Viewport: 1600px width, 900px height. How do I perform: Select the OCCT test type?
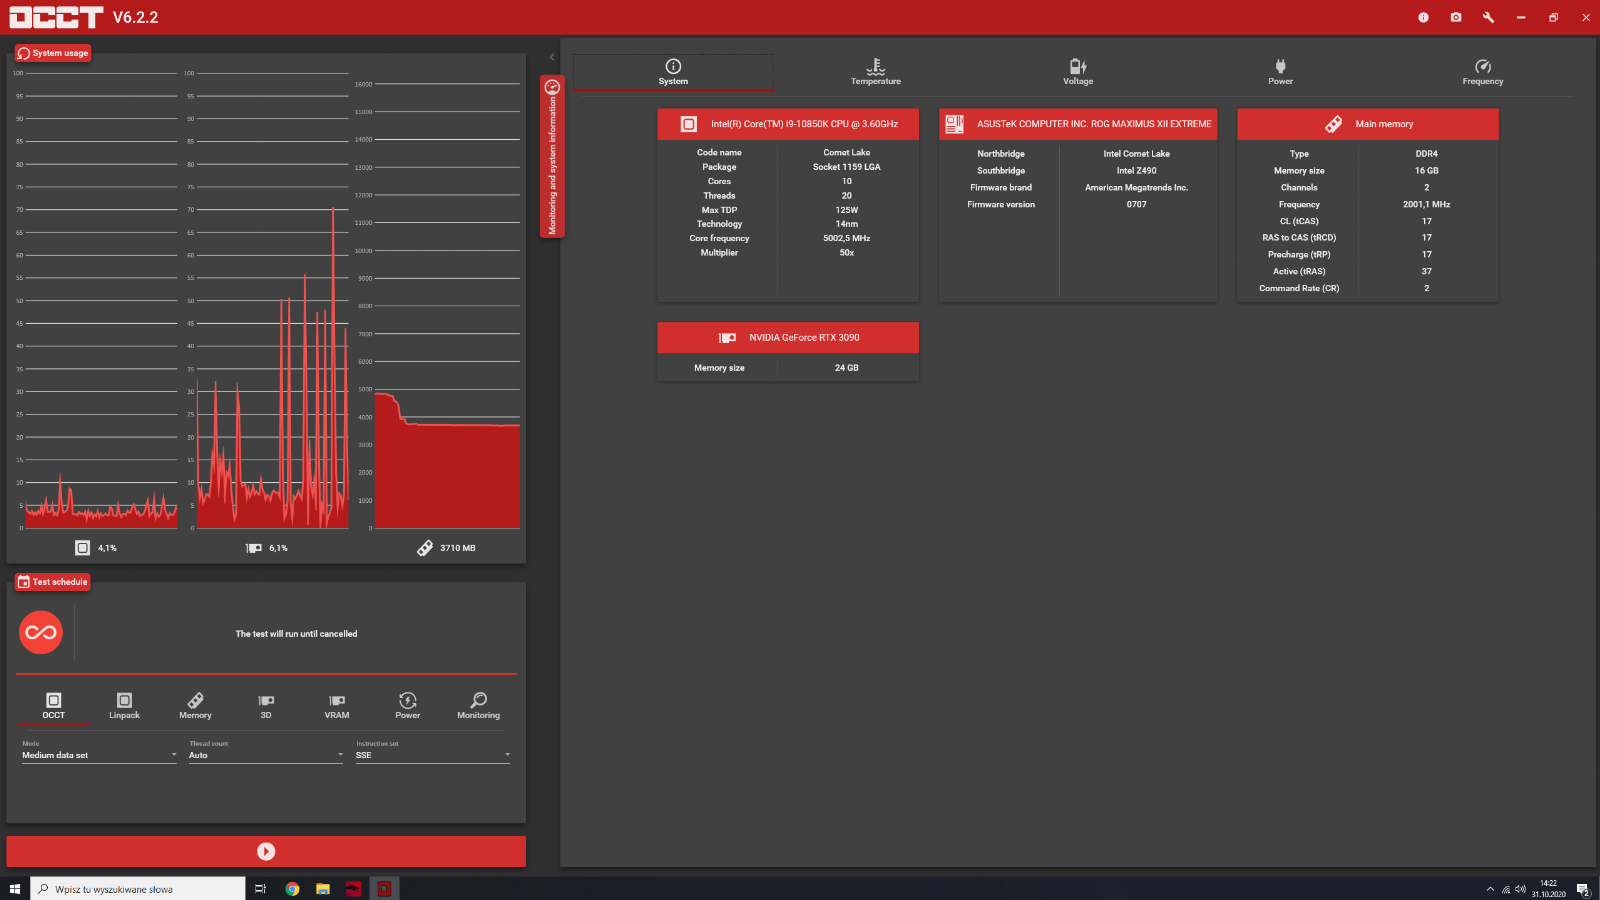(53, 706)
